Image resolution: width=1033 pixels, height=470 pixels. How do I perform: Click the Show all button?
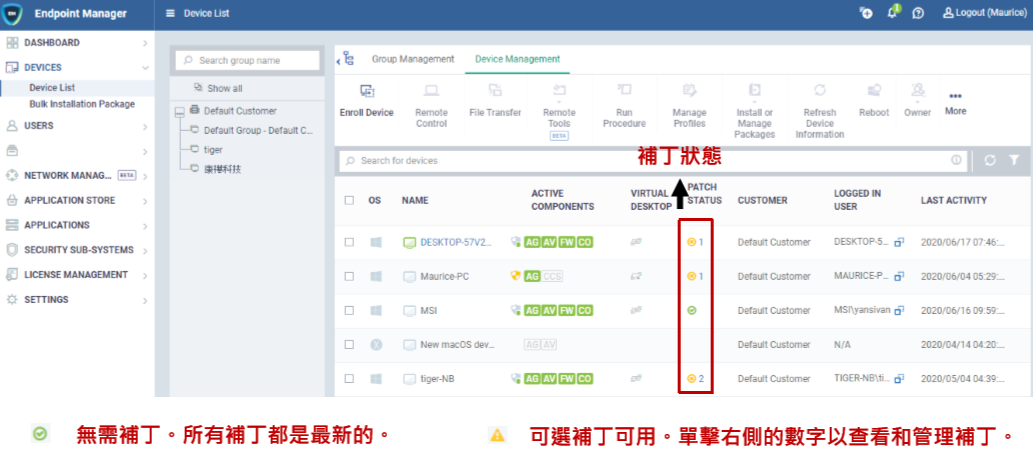218,88
